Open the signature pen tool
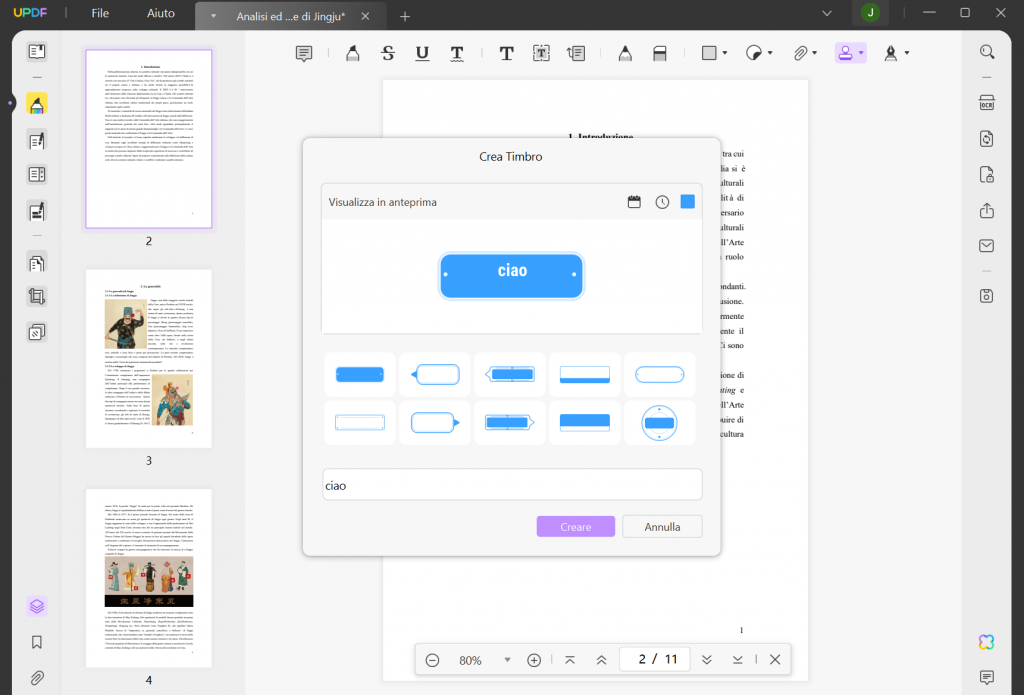 891,54
